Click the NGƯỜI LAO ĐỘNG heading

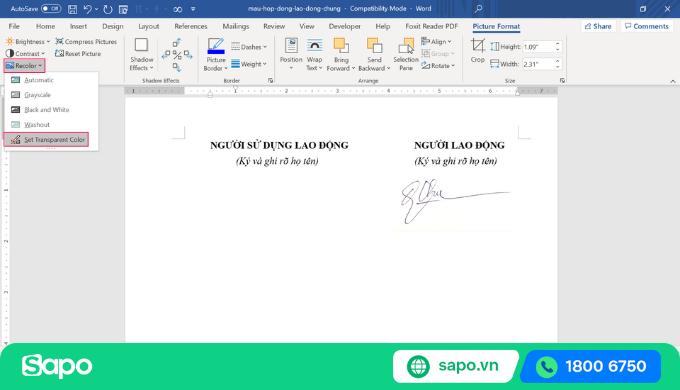click(459, 145)
